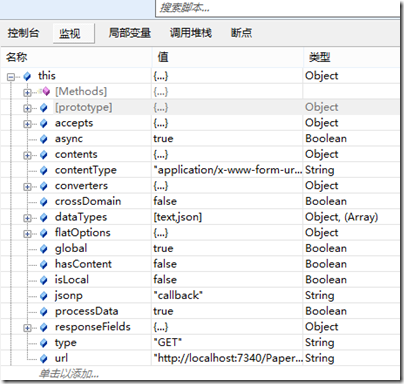Click the blue icon beside url
404x384 pixels.
pos(44,358)
